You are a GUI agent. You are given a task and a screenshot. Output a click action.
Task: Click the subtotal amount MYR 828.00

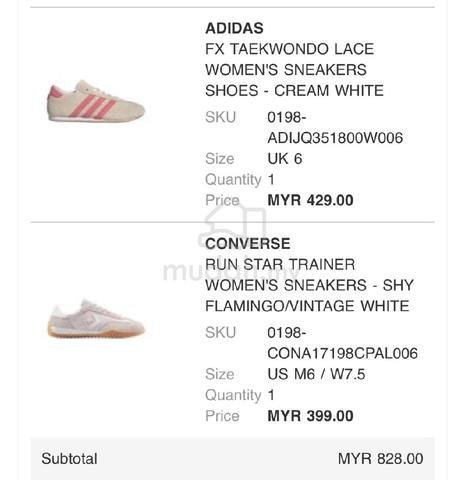[380, 459]
